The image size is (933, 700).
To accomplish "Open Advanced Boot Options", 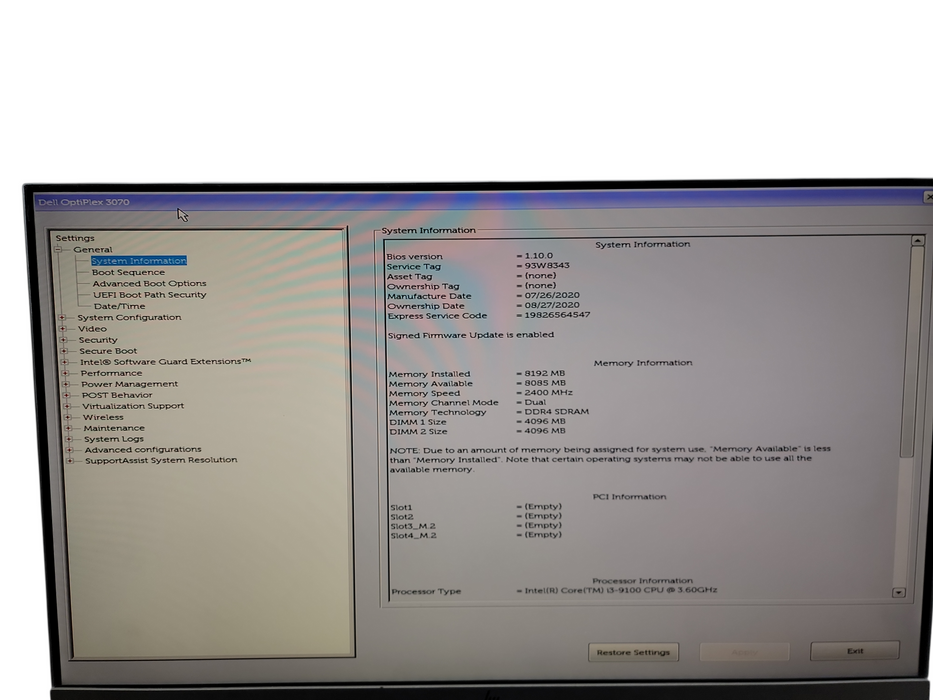I will tap(149, 283).
